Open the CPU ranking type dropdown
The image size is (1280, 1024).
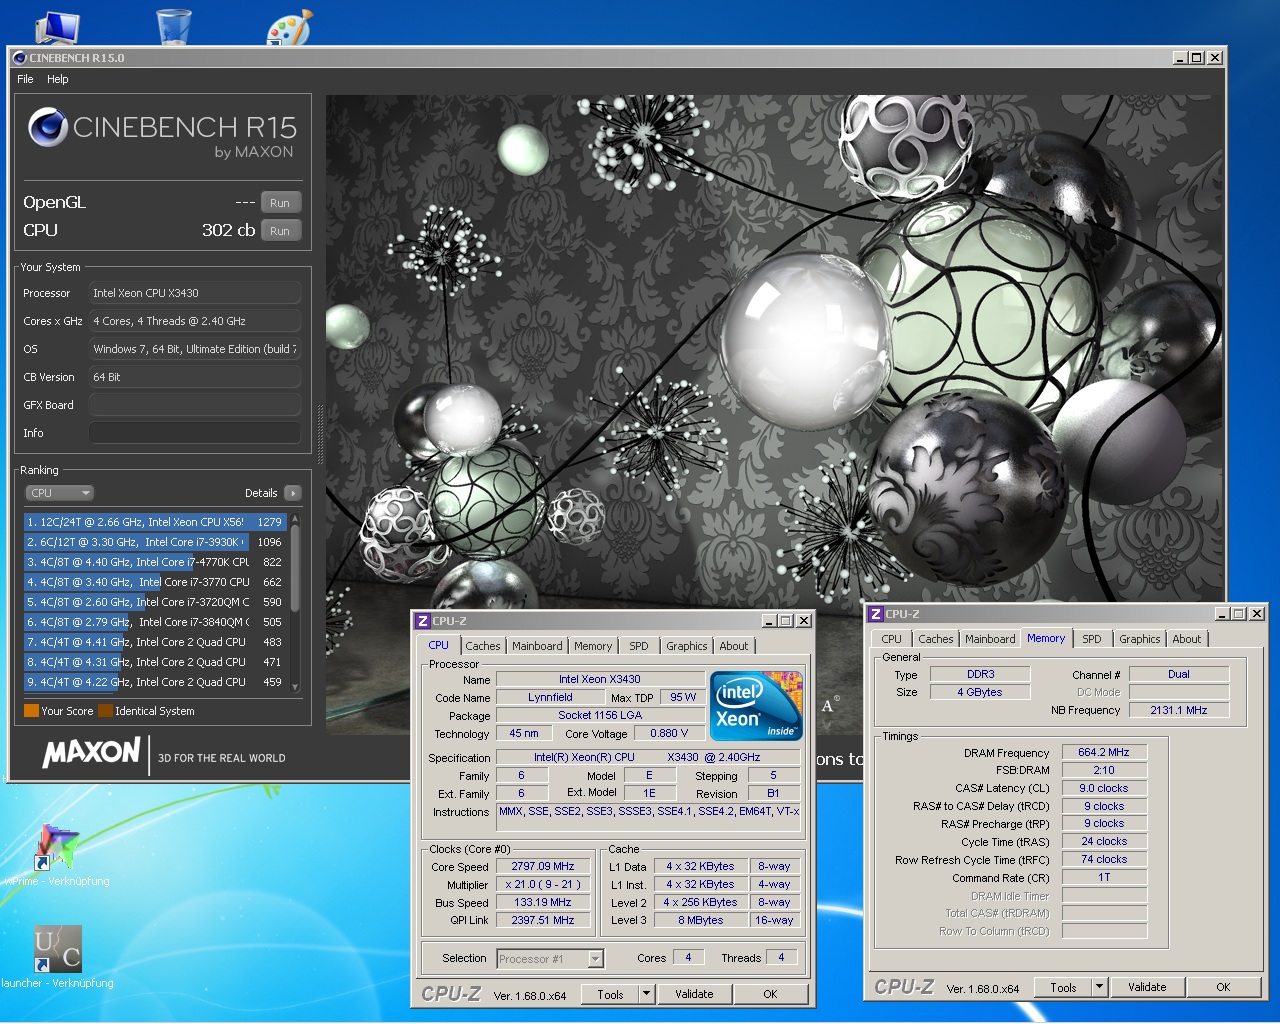point(60,493)
